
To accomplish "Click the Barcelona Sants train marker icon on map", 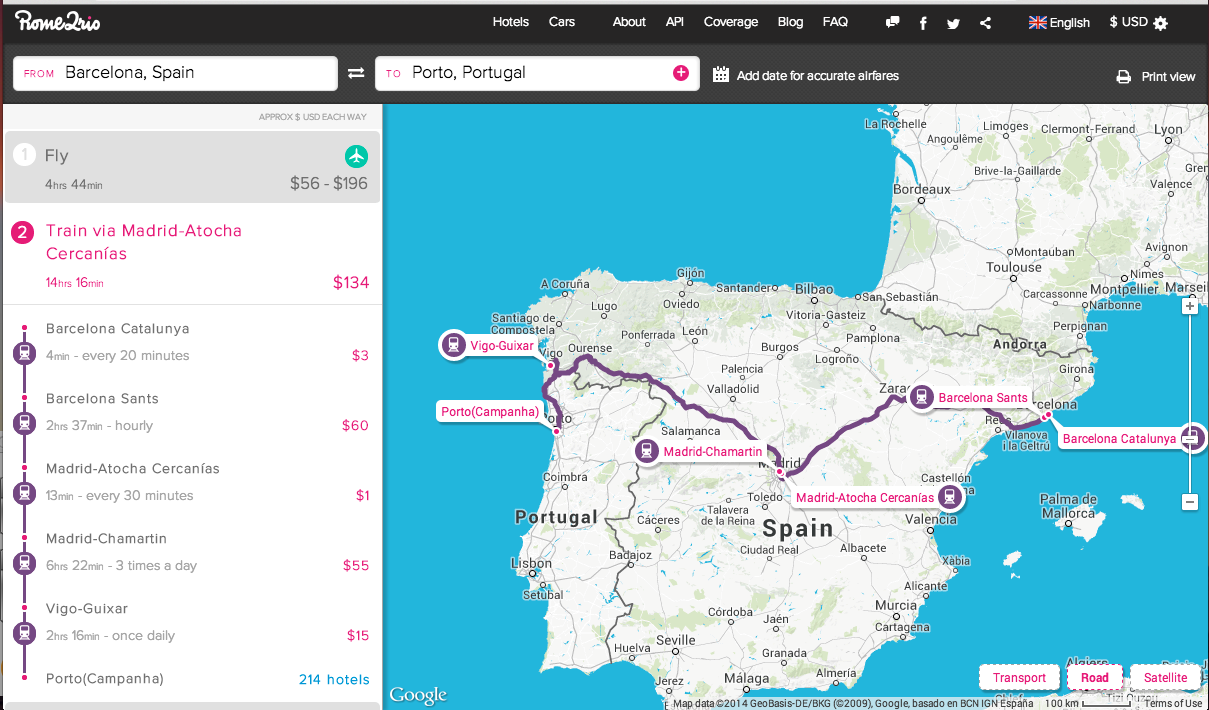I will [x=921, y=397].
